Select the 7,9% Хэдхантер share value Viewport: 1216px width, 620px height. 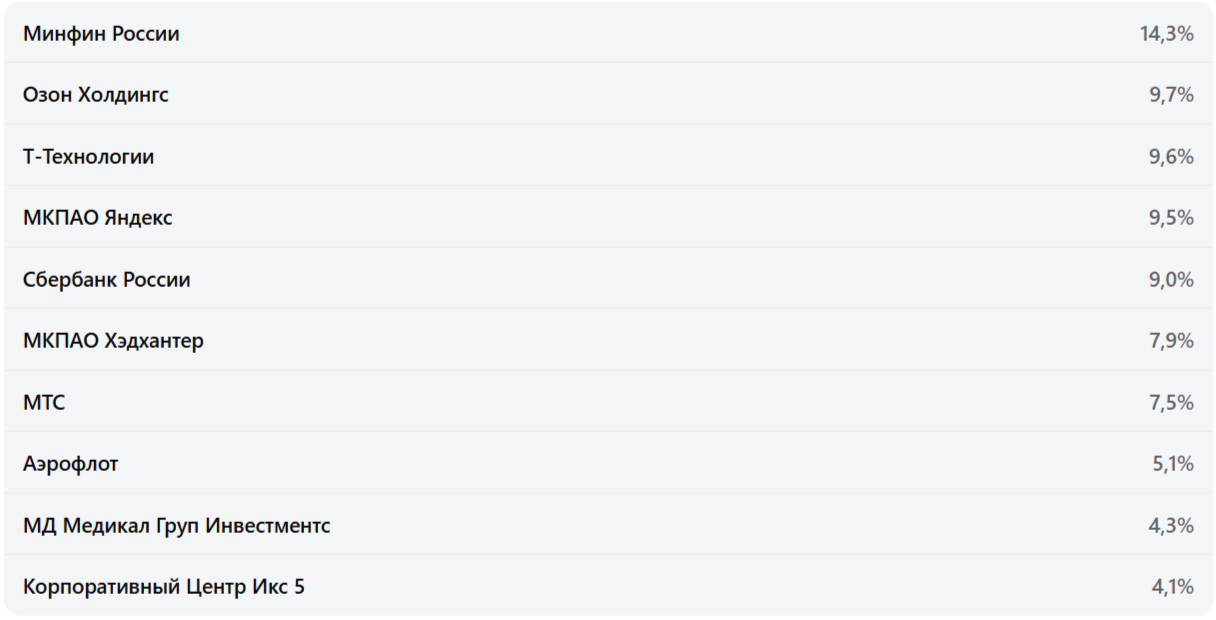1171,341
